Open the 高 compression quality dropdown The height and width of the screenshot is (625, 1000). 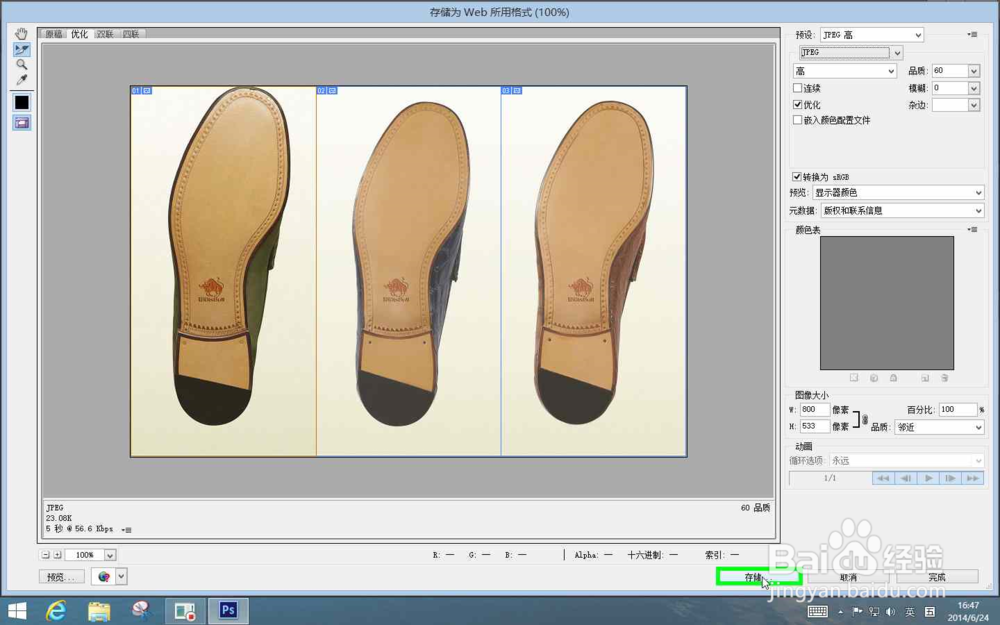[x=844, y=71]
